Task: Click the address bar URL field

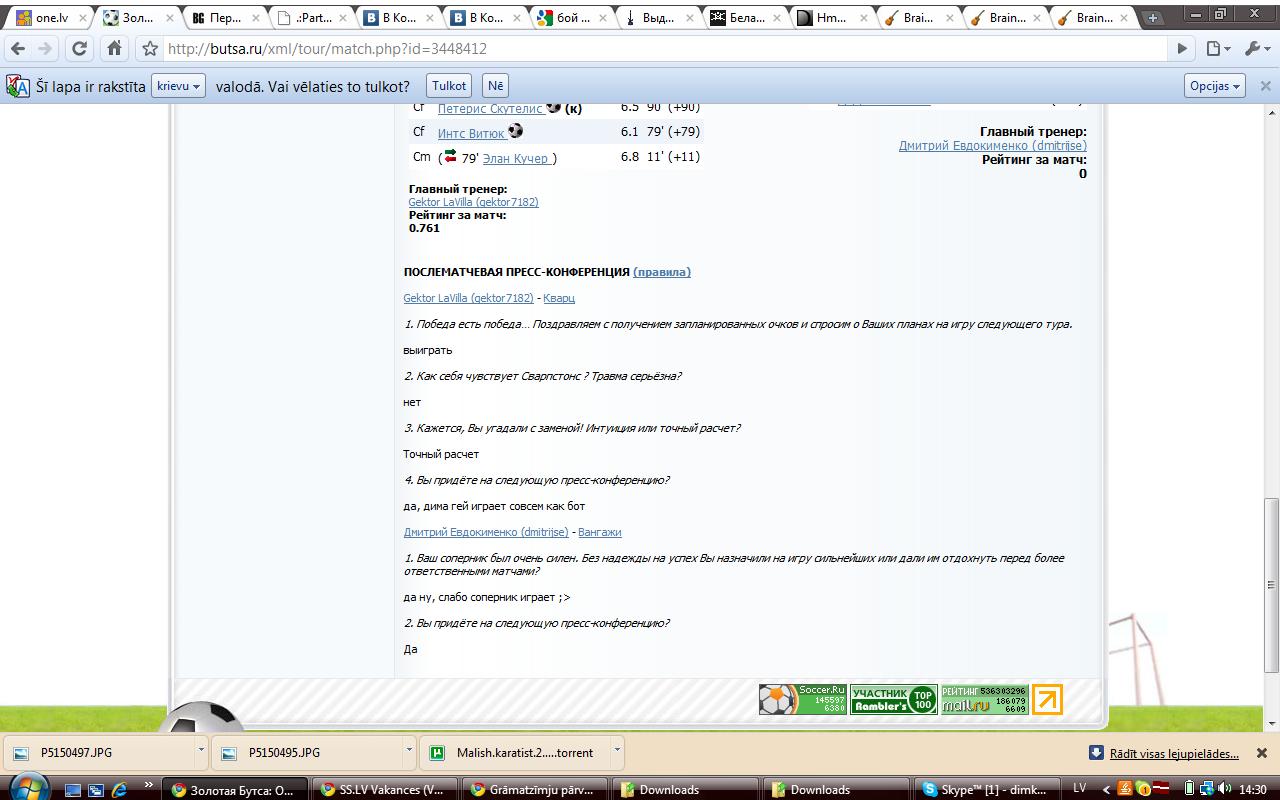Action: point(660,48)
